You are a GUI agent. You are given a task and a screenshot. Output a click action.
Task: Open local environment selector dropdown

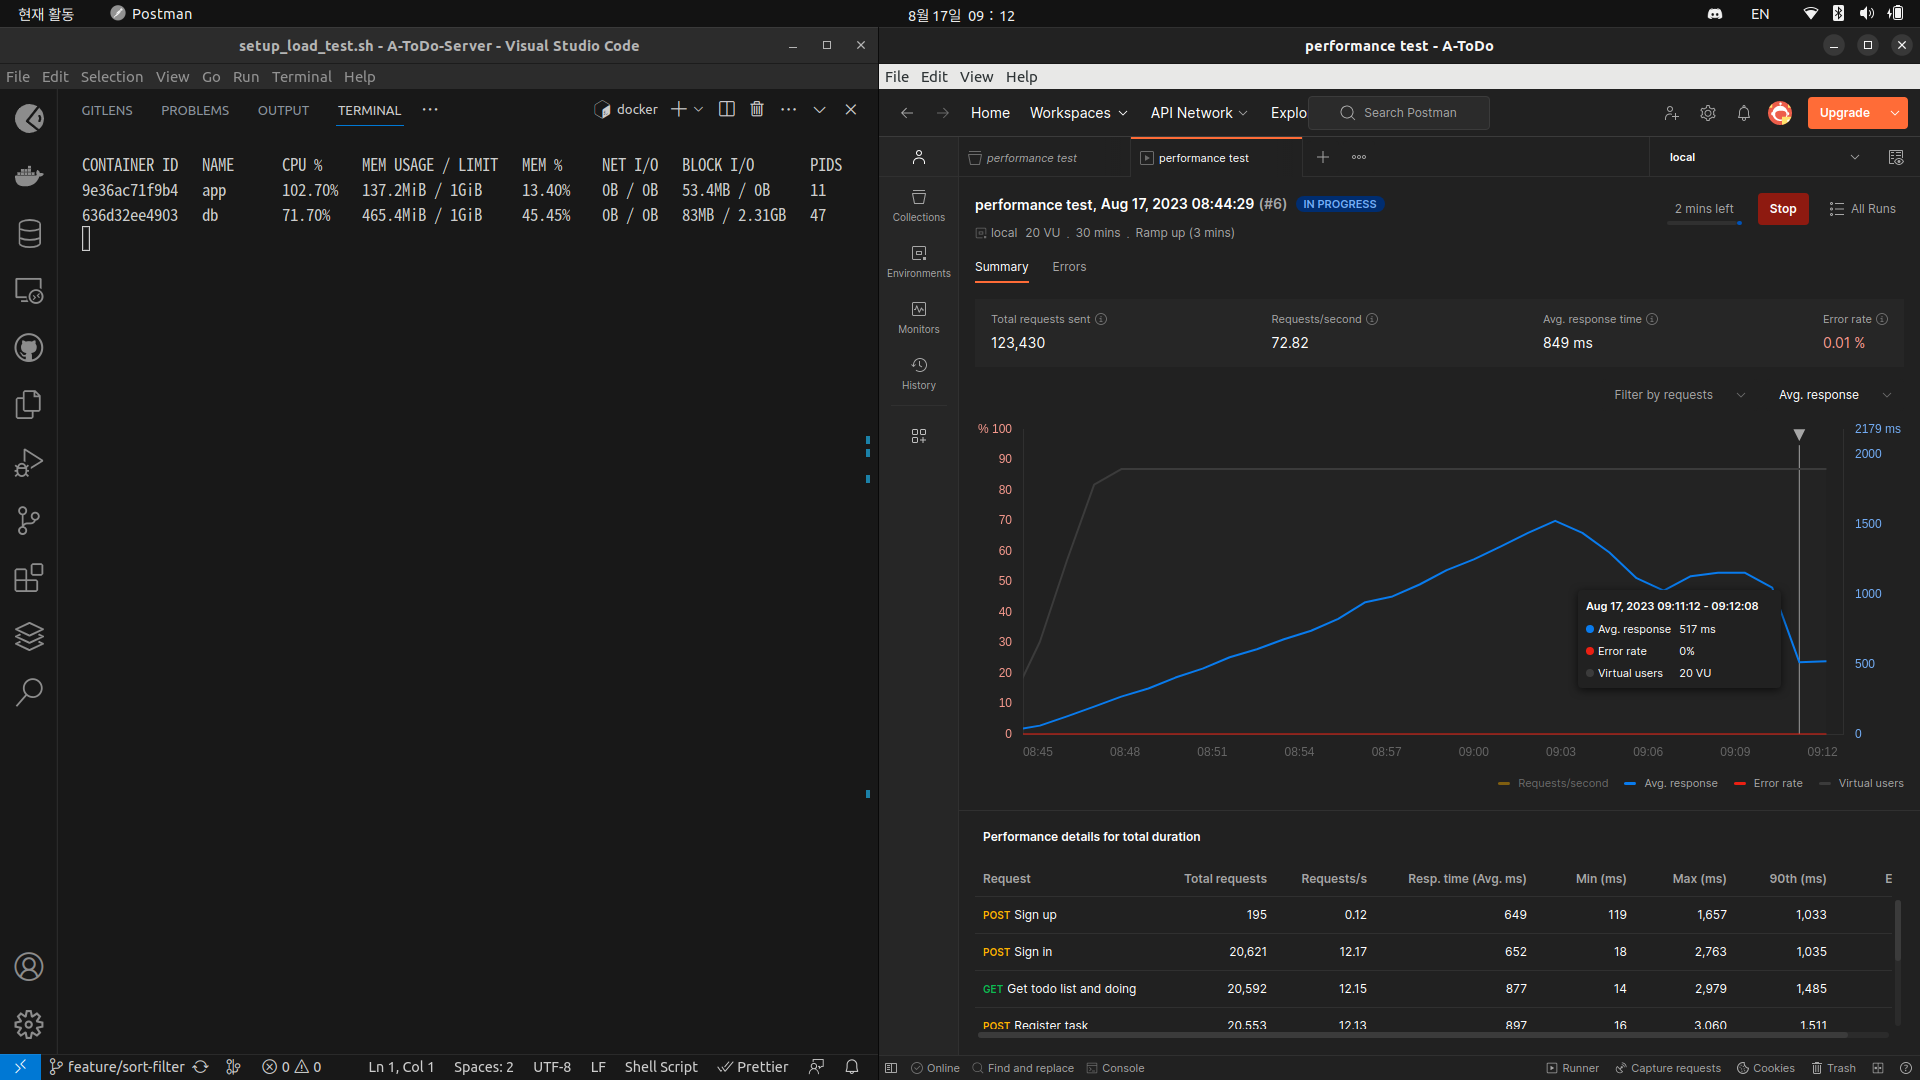coord(1764,157)
